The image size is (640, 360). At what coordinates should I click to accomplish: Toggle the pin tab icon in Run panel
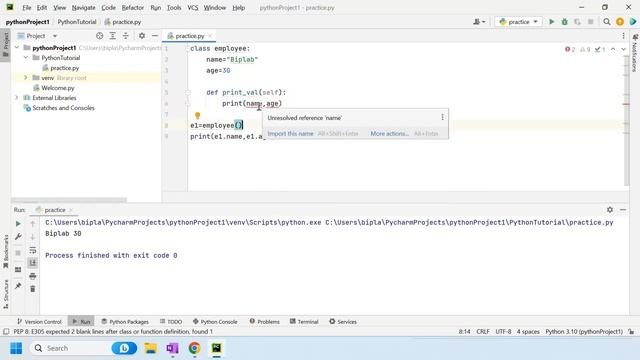(x=18, y=286)
